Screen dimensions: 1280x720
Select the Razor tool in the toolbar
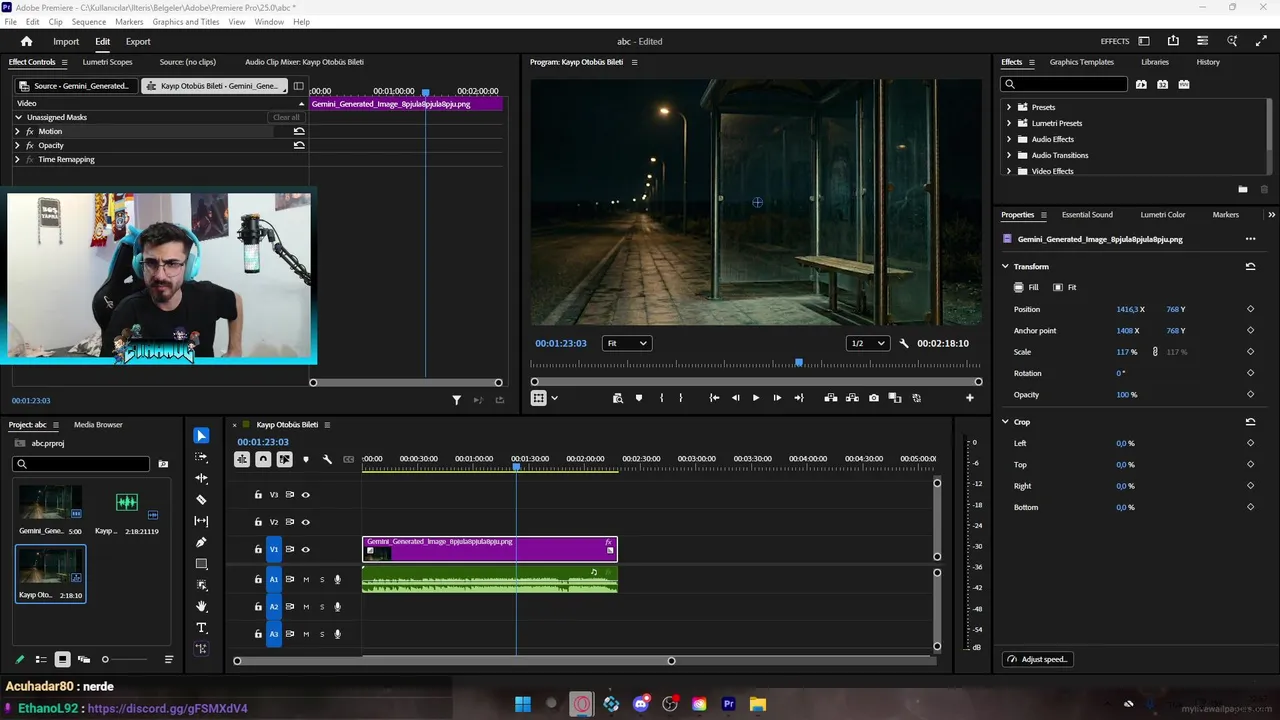201,500
